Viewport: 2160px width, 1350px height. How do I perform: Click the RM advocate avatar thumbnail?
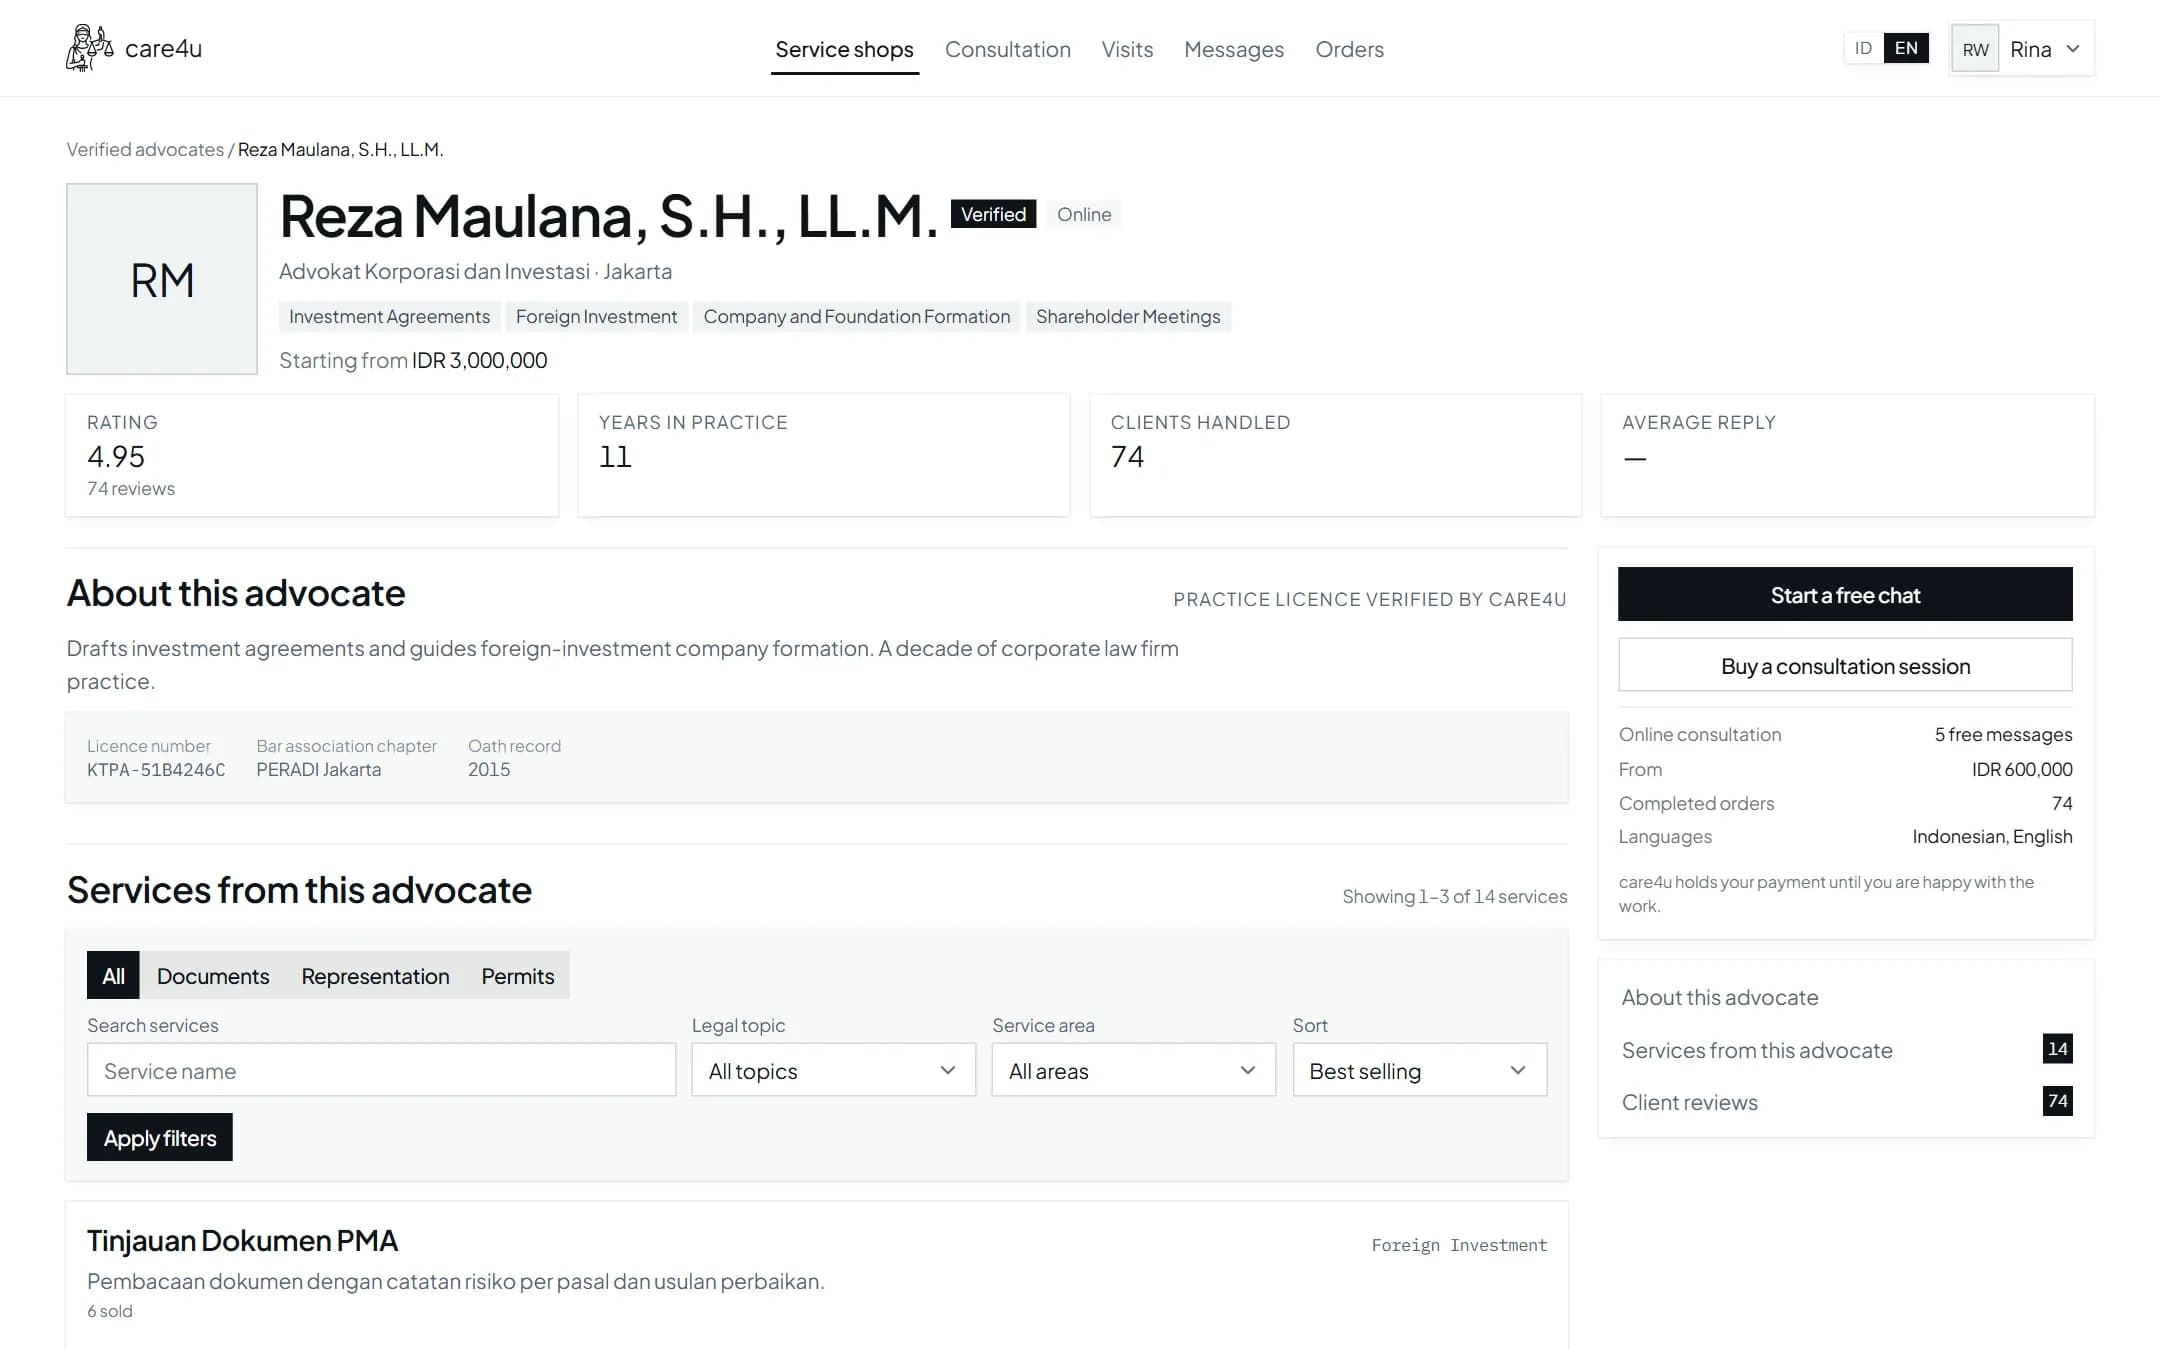[x=162, y=279]
